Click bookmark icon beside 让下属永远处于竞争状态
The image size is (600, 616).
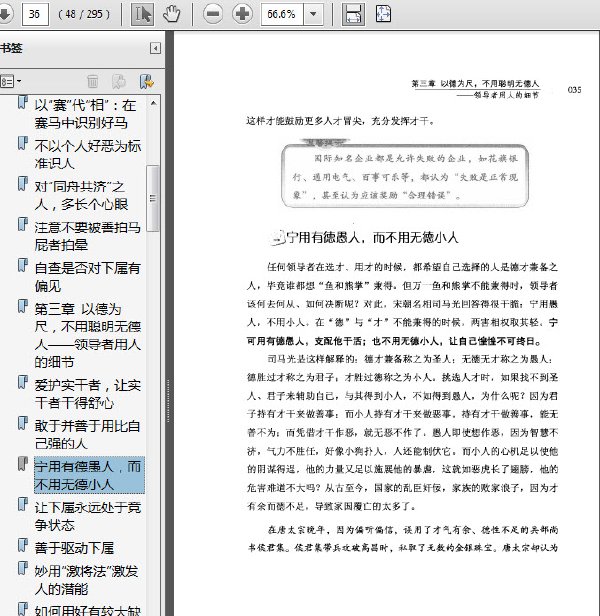pos(23,504)
